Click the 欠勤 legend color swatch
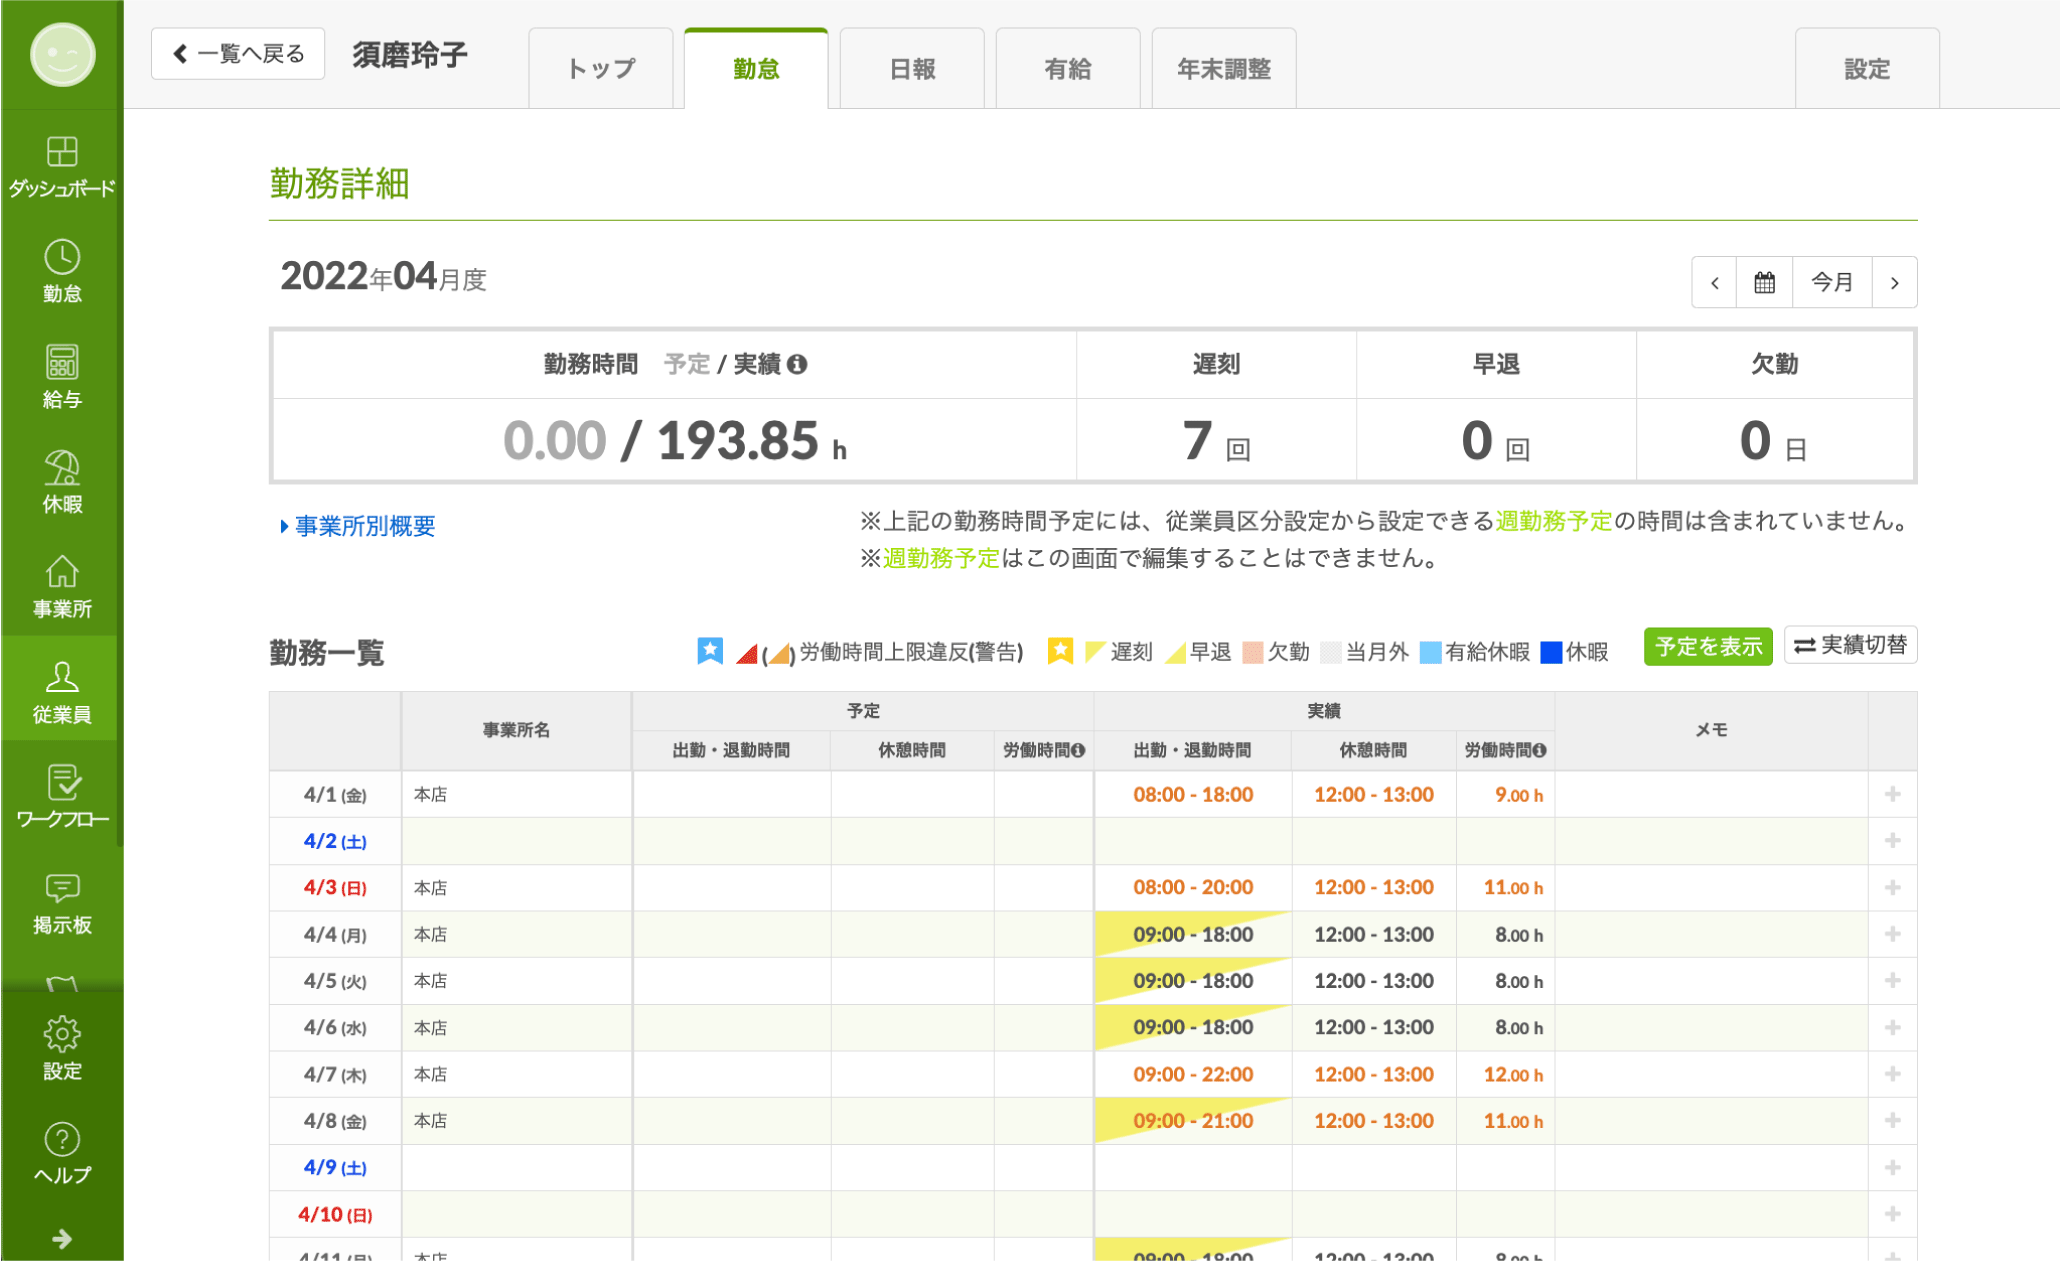The width and height of the screenshot is (2060, 1261). [1252, 652]
